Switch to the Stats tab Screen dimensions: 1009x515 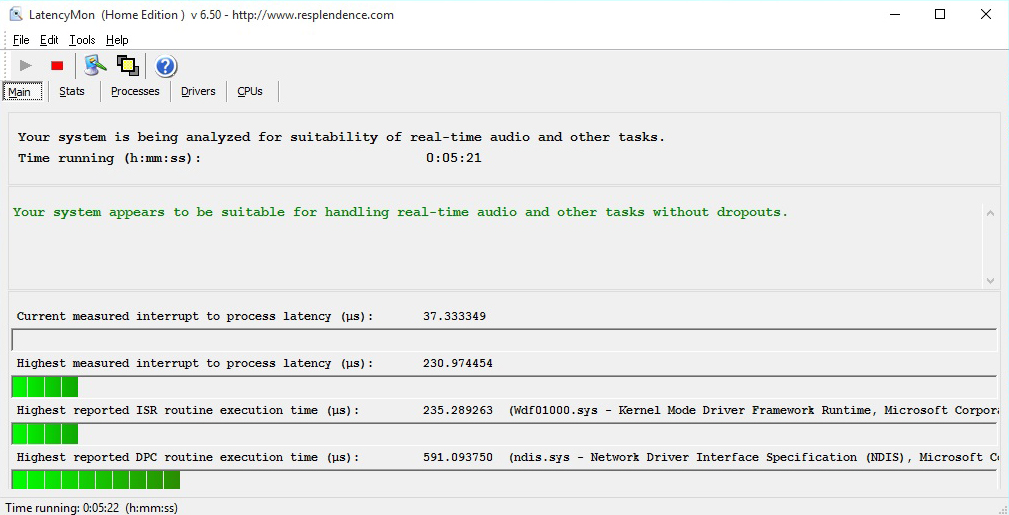(x=72, y=92)
